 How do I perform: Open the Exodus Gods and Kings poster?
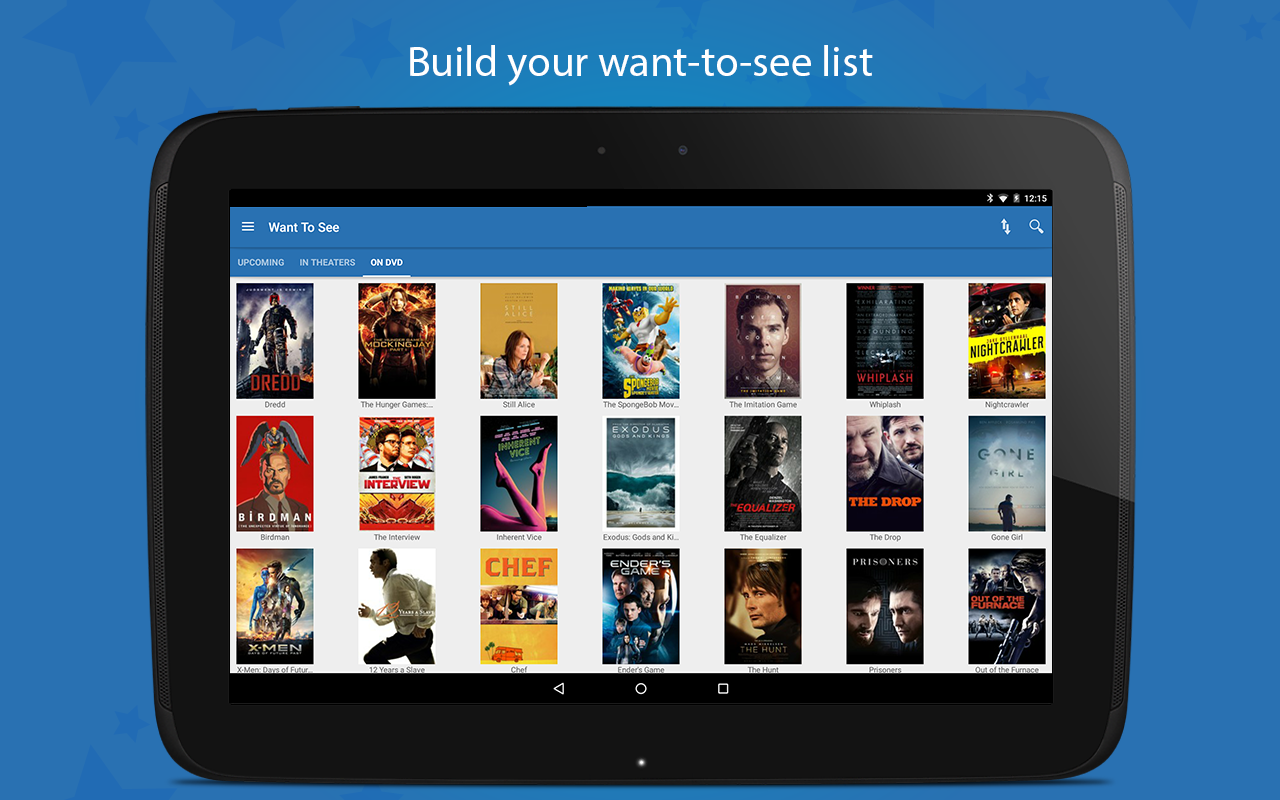coord(641,474)
